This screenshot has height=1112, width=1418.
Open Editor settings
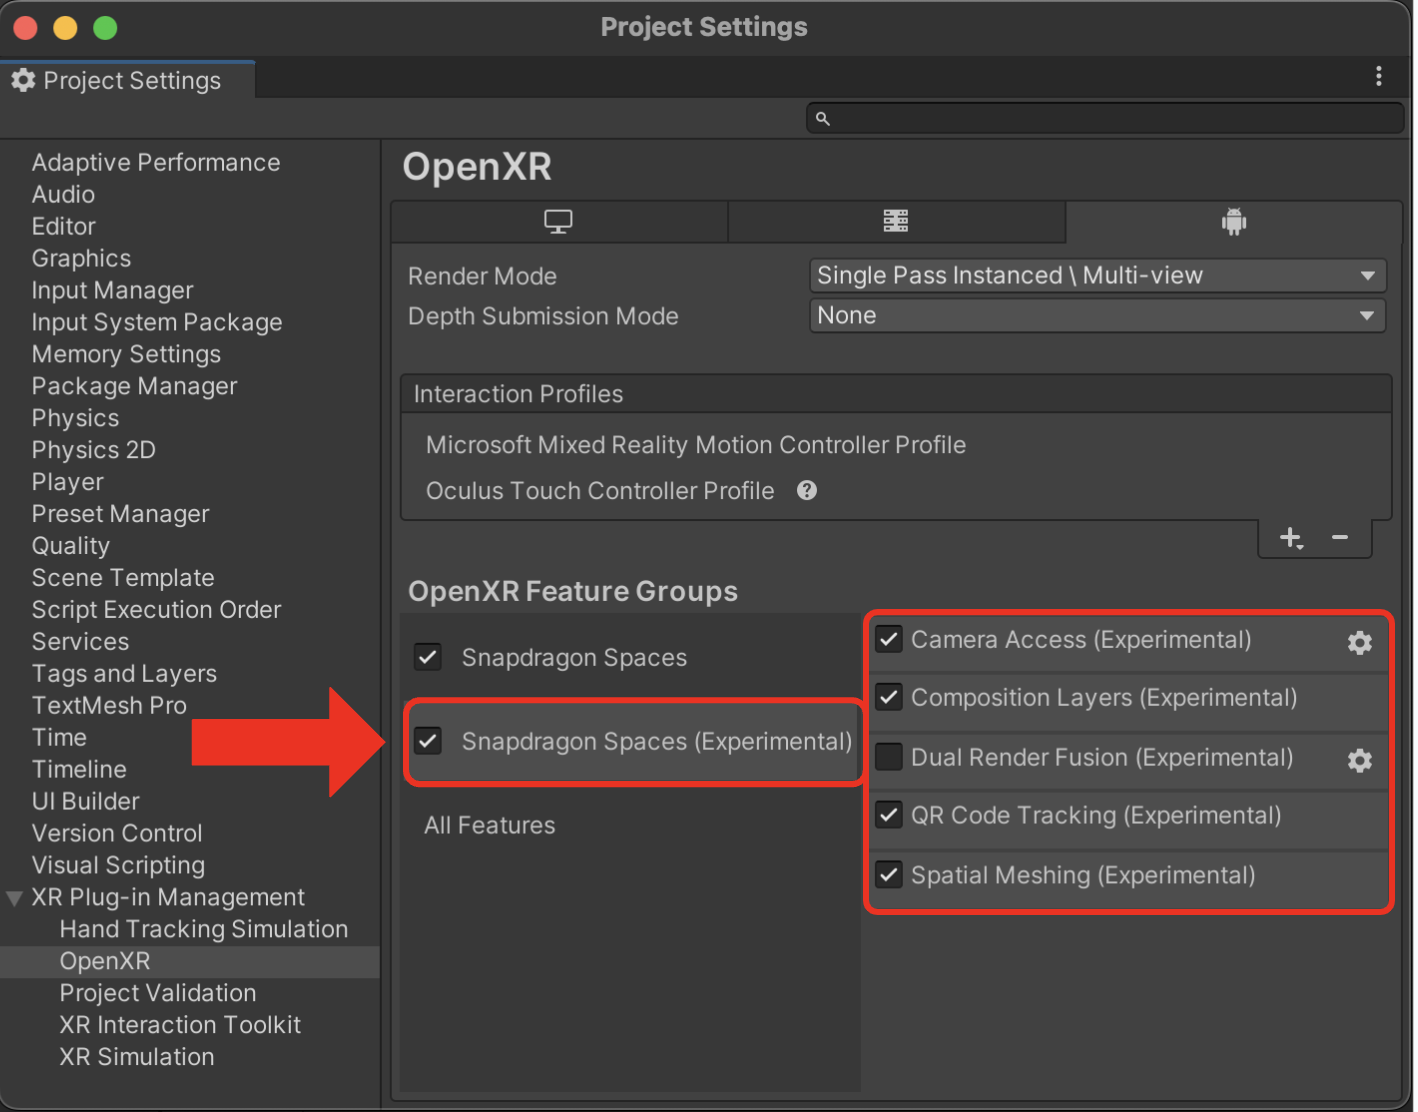63,226
